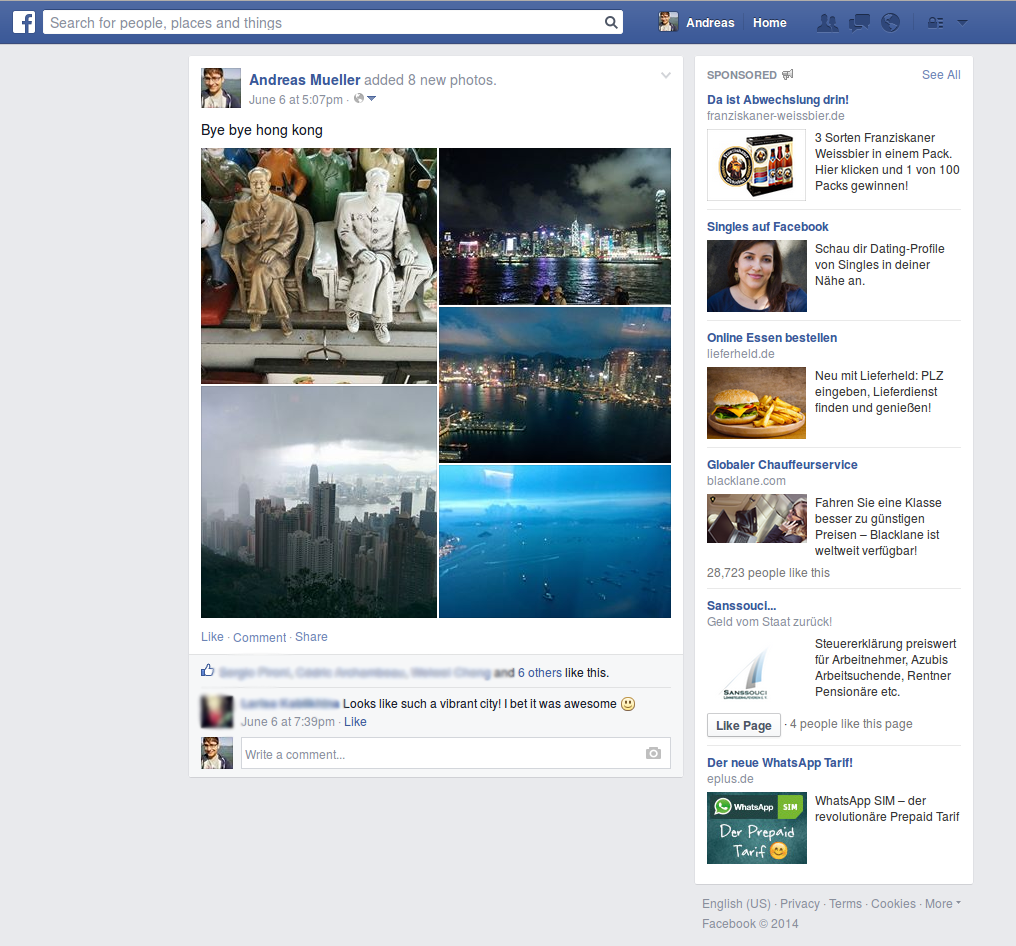Open the post options chevron
Image resolution: width=1016 pixels, height=946 pixels.
point(665,75)
